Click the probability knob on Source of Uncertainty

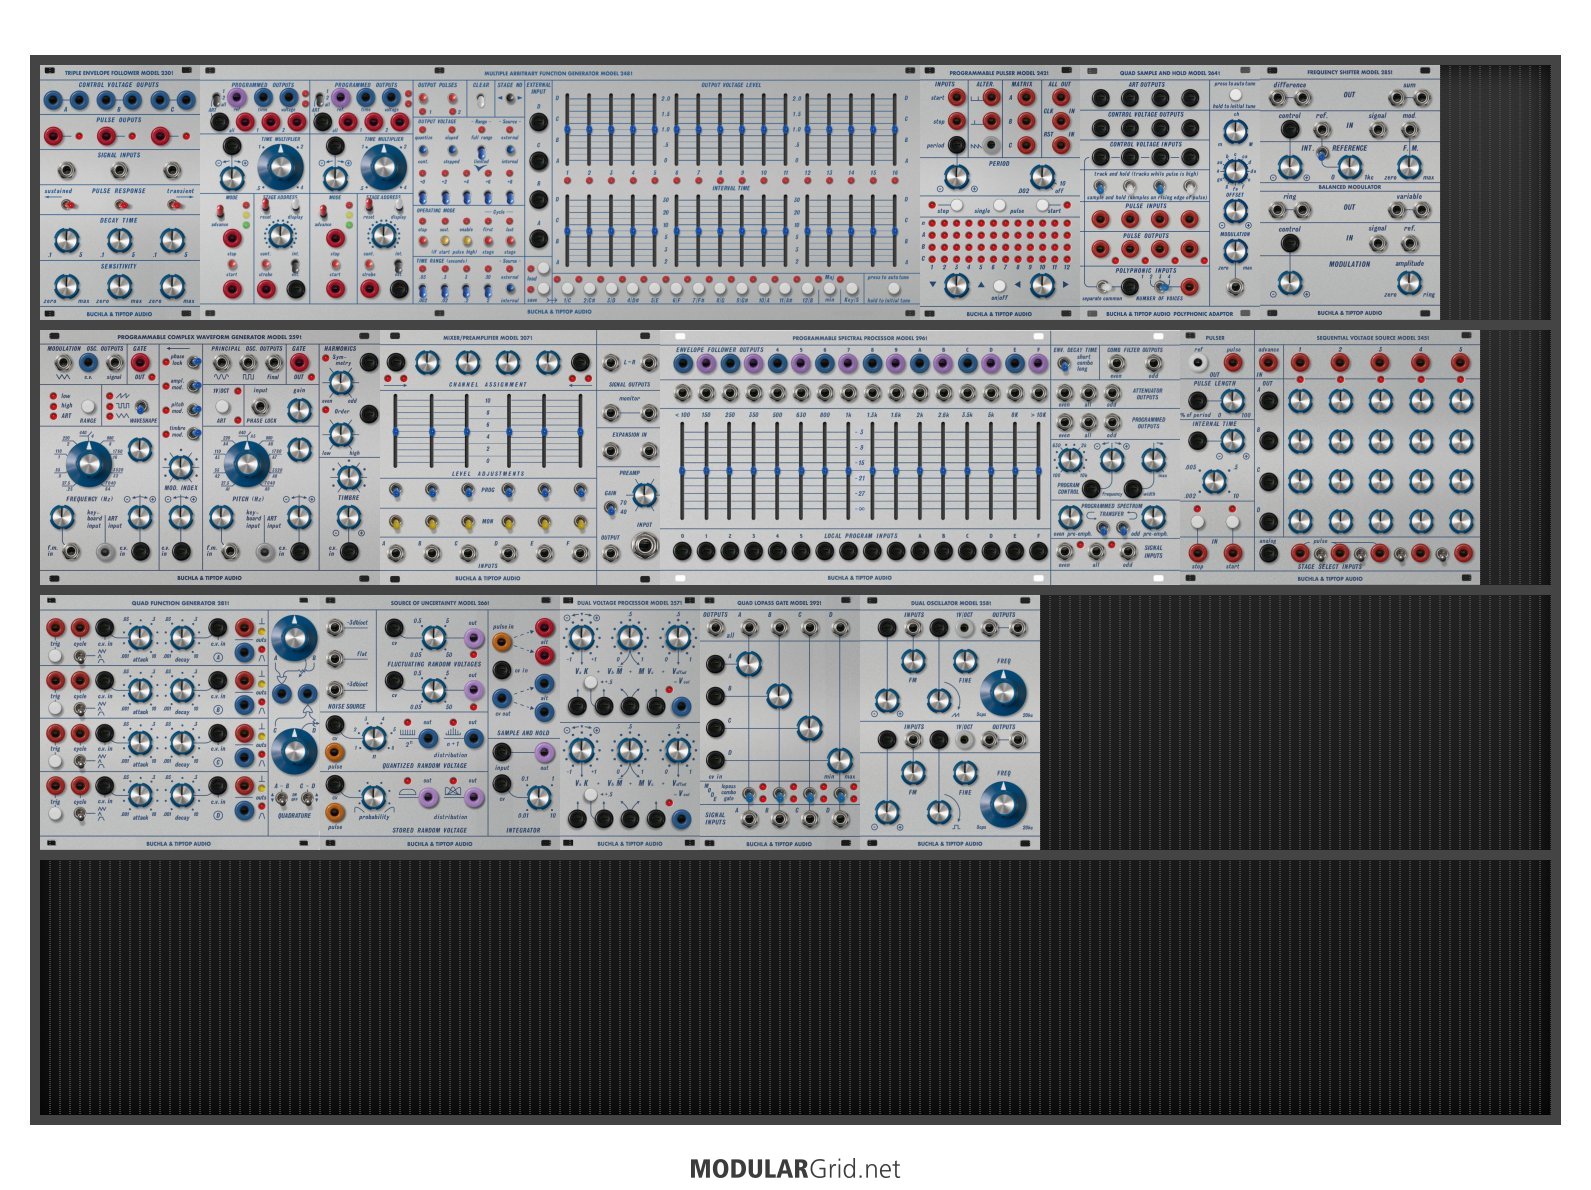[373, 797]
